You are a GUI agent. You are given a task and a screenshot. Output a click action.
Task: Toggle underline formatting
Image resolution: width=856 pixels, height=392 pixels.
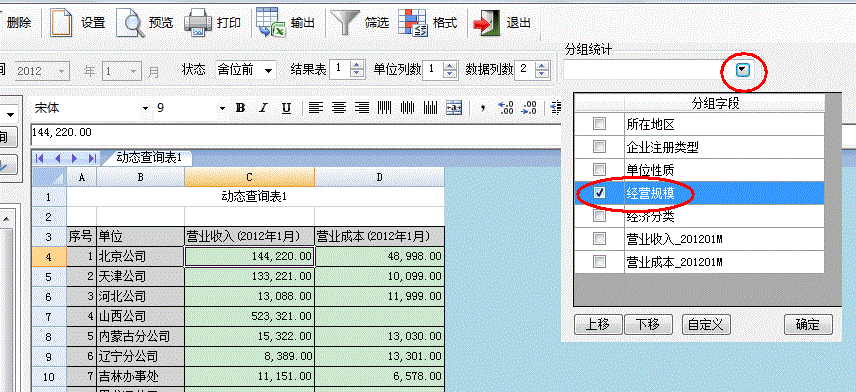click(286, 108)
